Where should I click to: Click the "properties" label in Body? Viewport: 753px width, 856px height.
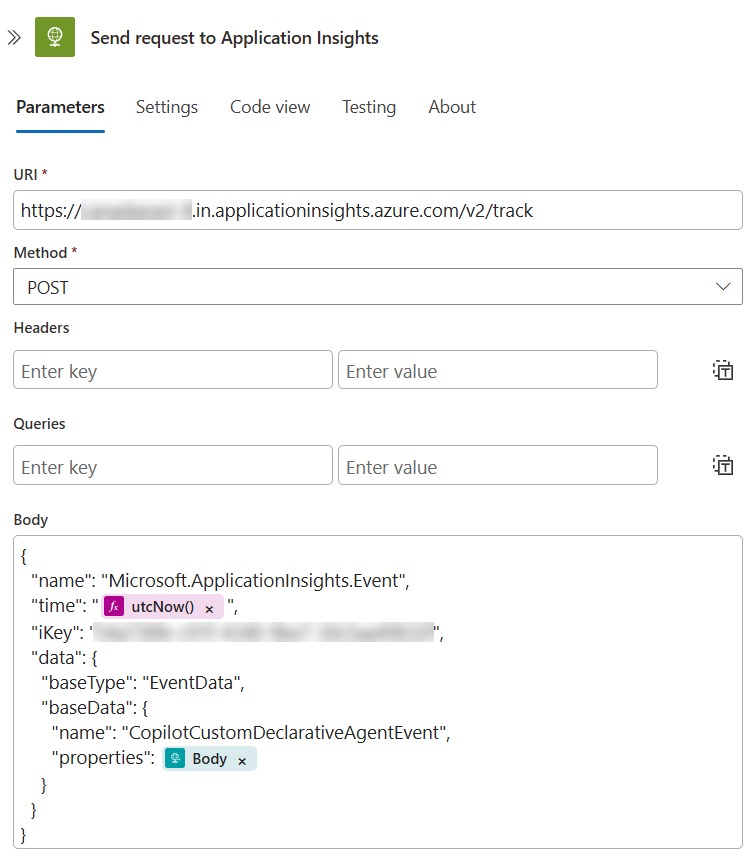click(x=103, y=758)
